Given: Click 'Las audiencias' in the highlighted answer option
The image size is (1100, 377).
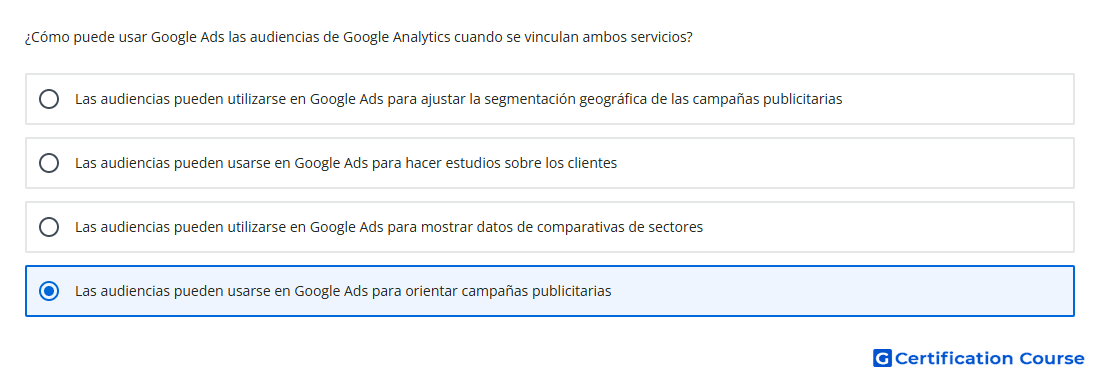Looking at the screenshot, I should 115,291.
